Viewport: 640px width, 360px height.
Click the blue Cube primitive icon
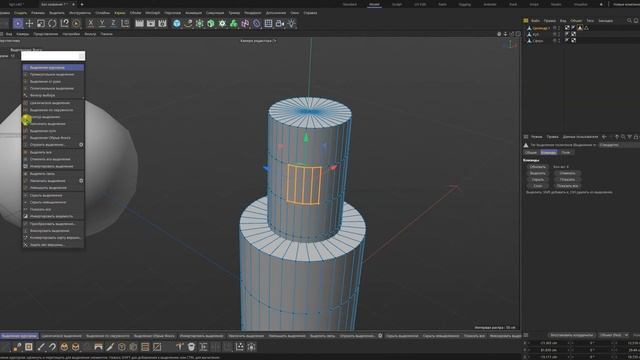(176, 24)
